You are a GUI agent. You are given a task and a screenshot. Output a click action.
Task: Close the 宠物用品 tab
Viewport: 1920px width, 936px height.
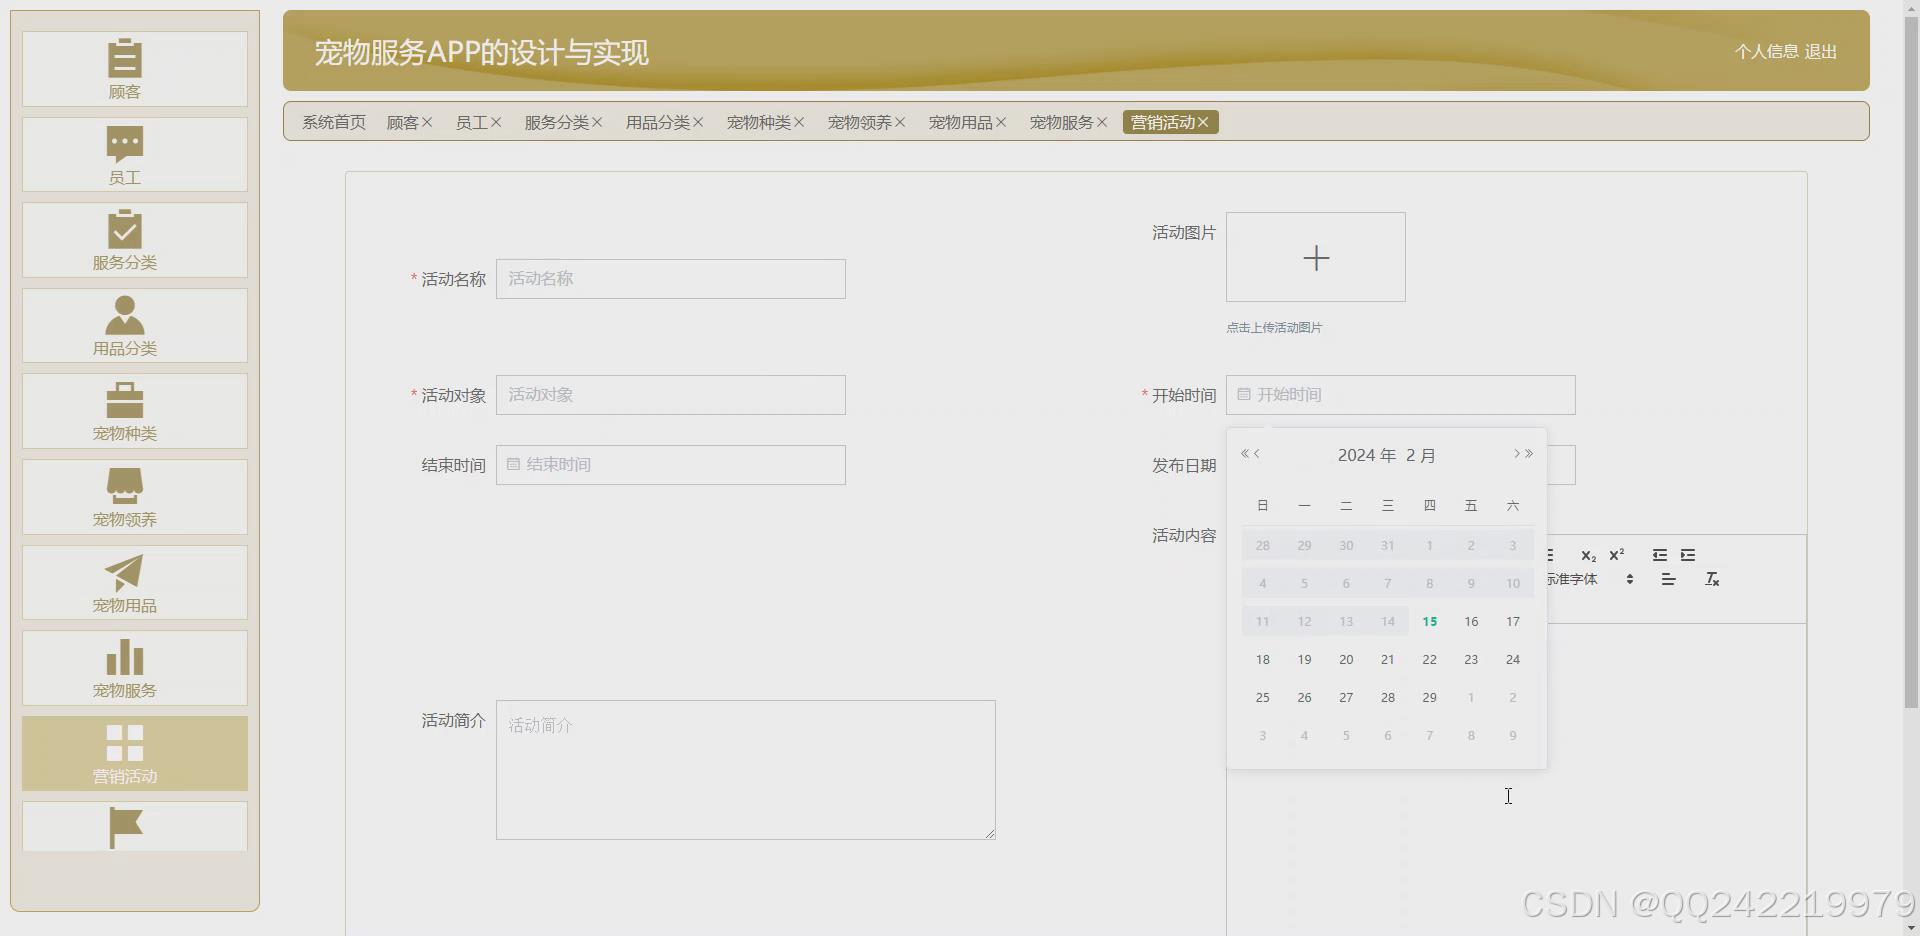pos(1001,122)
